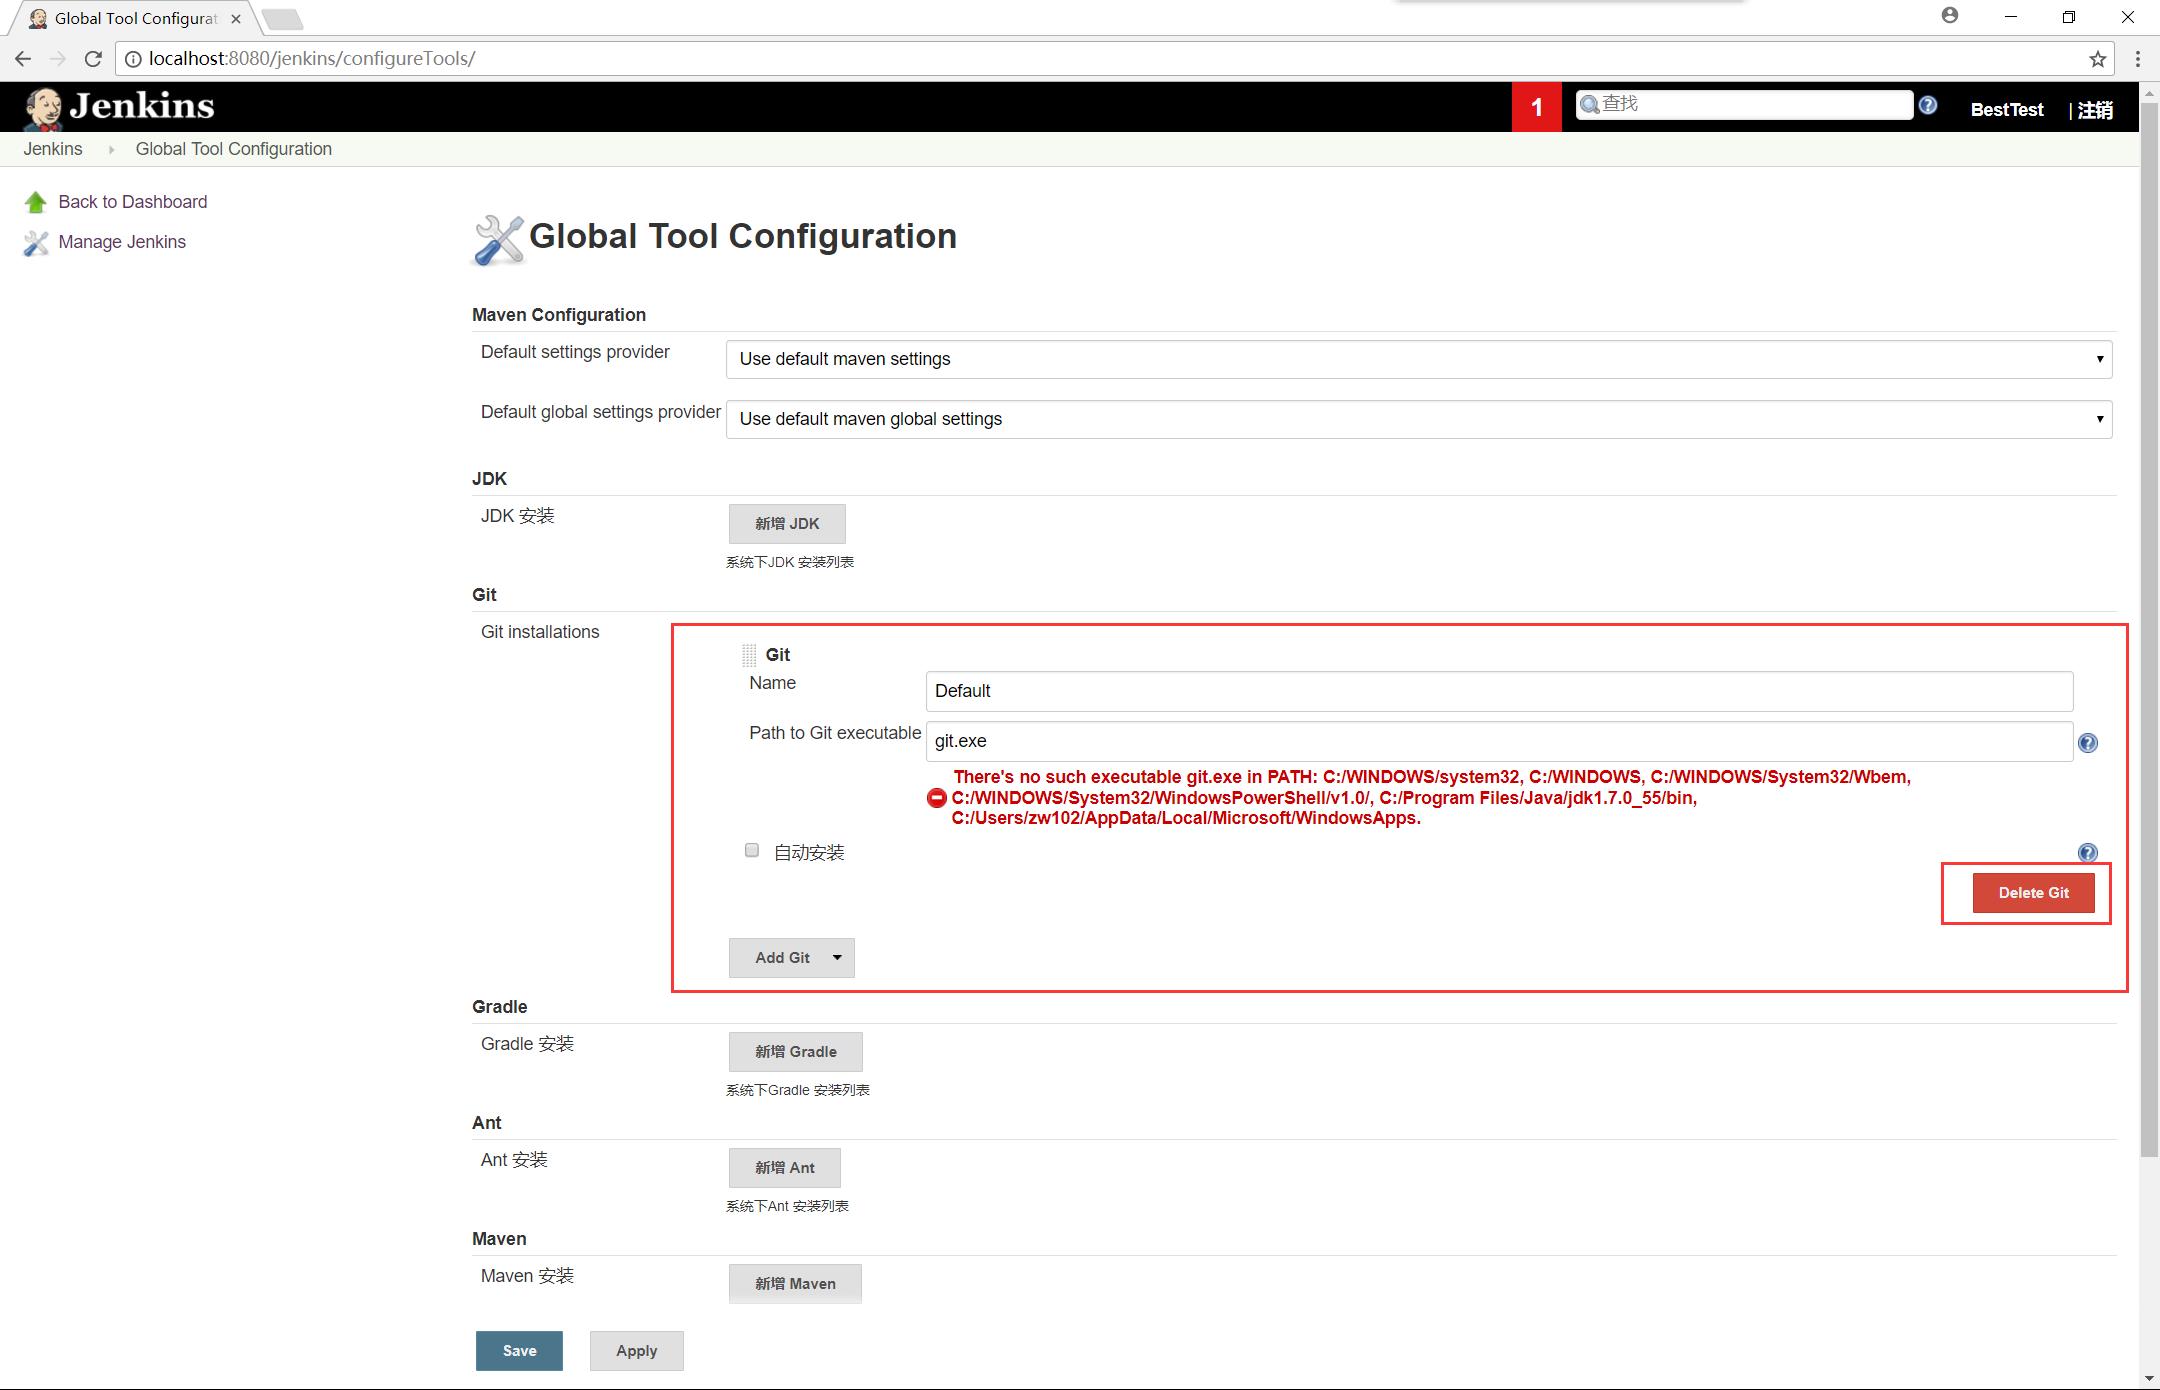The height and width of the screenshot is (1390, 2160).
Task: Click the Jenkins breadcrumb link
Action: coord(53,149)
